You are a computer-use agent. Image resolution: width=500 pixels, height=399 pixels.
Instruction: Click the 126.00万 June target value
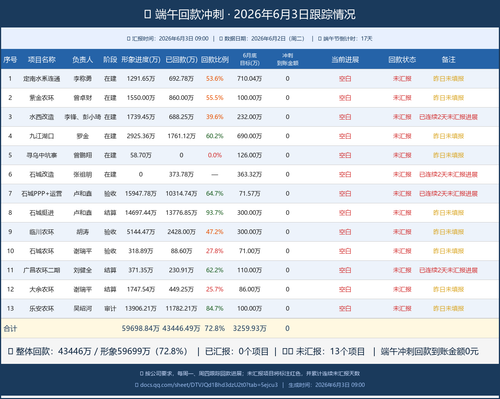coord(250,155)
